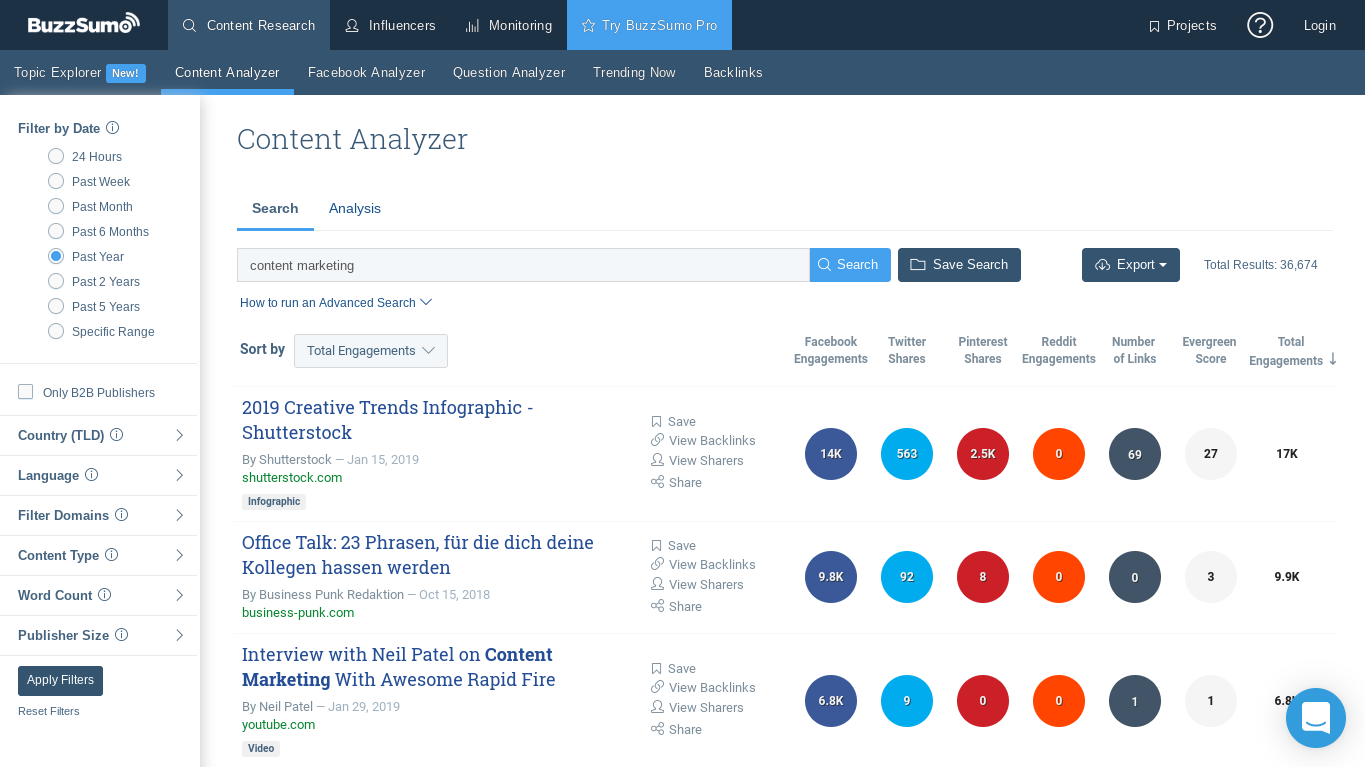Click the Total Engagements sort arrow
Screen dimensions: 1365x767
tap(1333, 360)
